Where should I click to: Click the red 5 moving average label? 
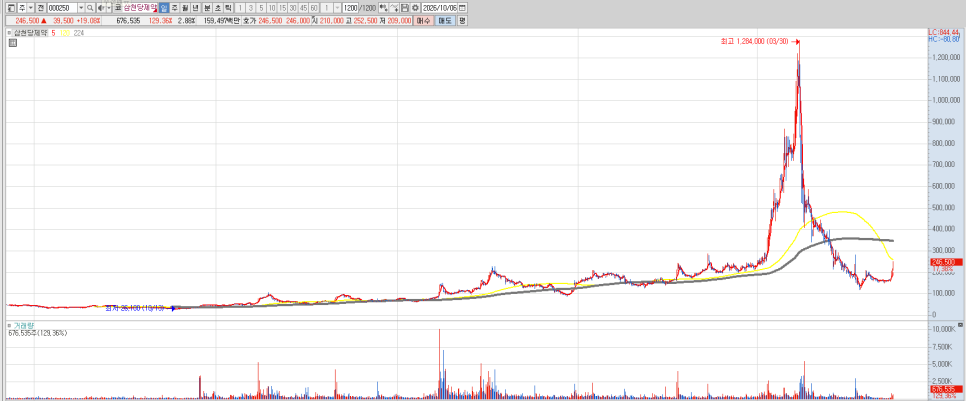(x=54, y=33)
